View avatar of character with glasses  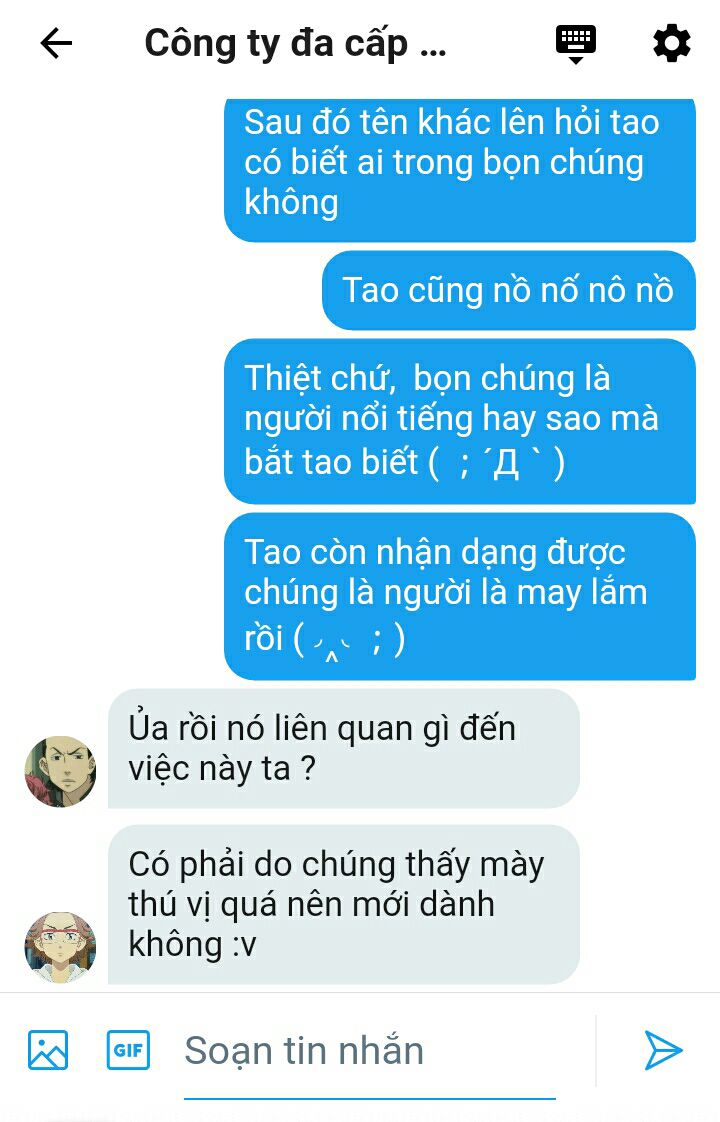coord(61,947)
